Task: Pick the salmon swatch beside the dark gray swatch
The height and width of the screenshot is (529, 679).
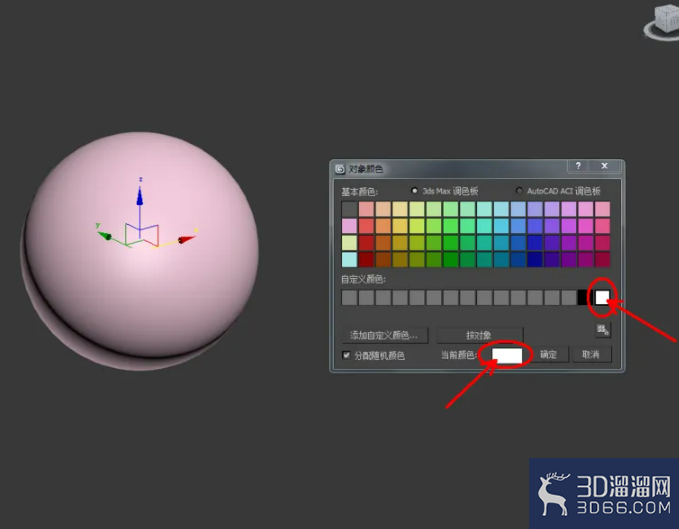Action: point(366,209)
